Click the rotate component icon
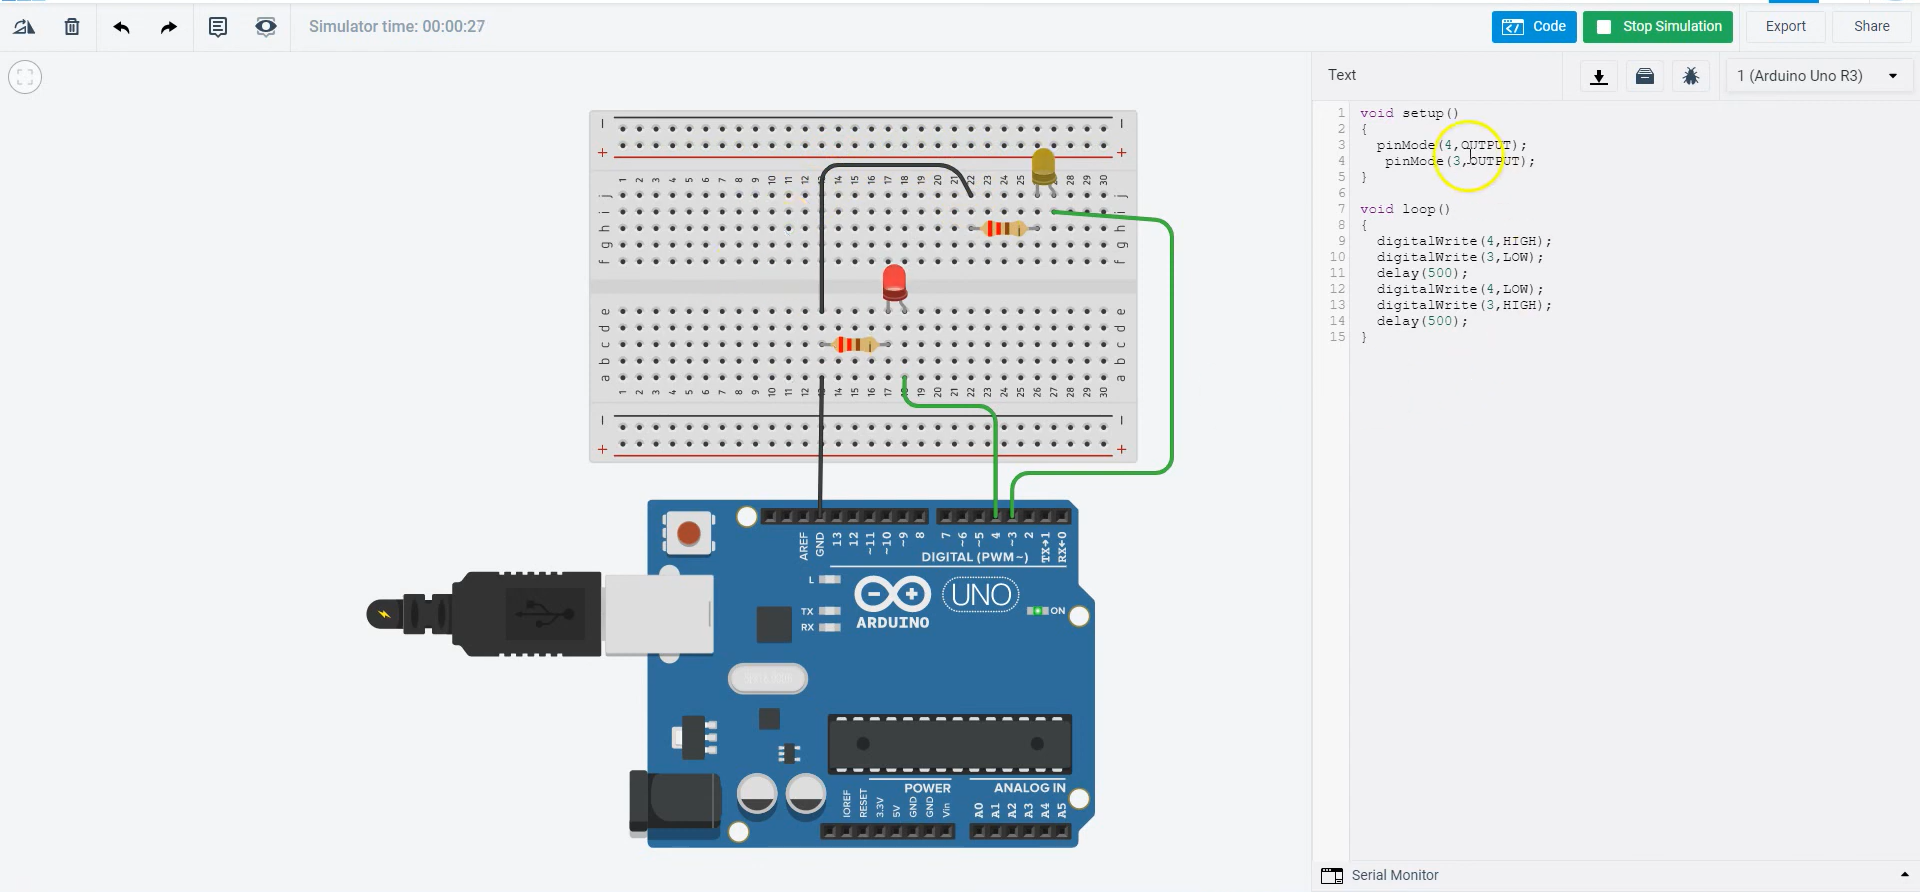The width and height of the screenshot is (1920, 892). click(x=24, y=27)
